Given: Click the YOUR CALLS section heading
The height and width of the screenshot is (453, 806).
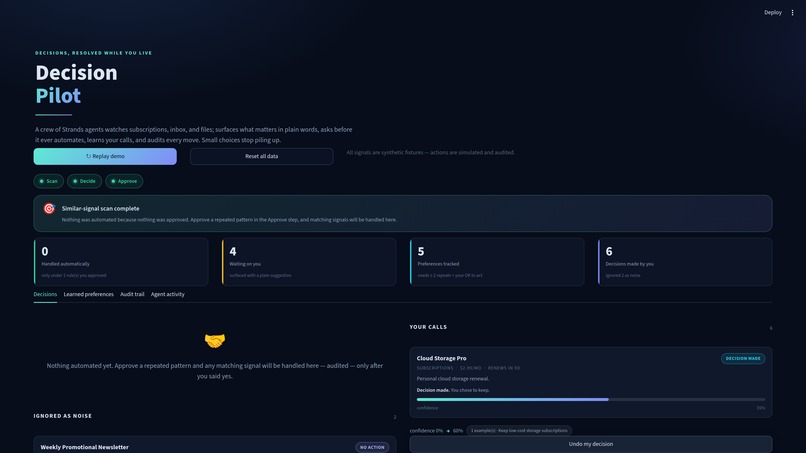Looking at the screenshot, I should coord(428,327).
